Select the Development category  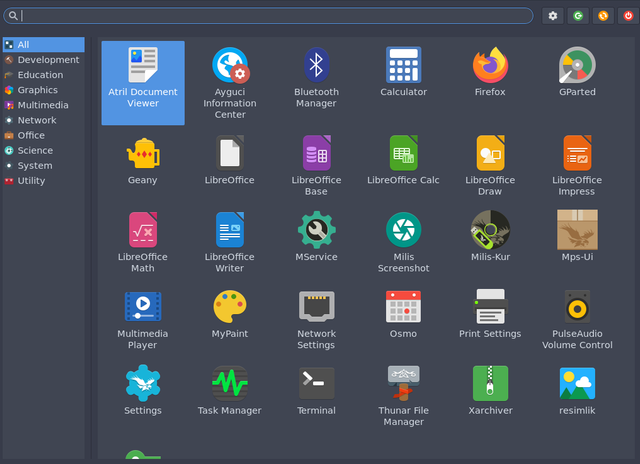[47, 60]
